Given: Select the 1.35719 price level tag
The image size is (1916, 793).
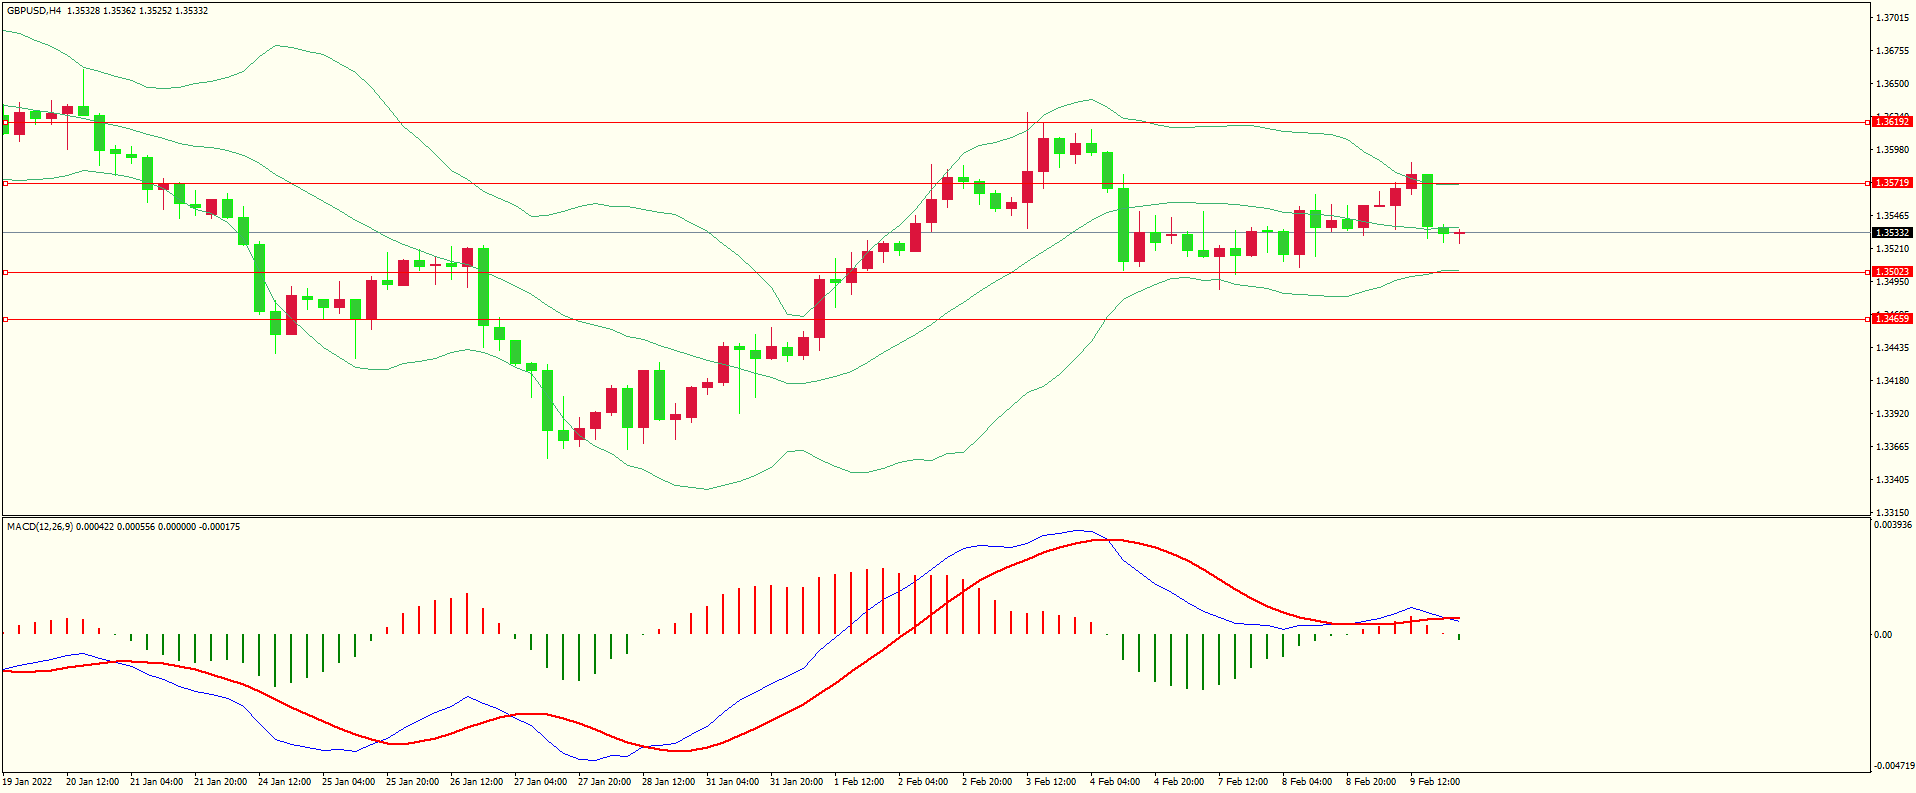Looking at the screenshot, I should pos(1892,183).
